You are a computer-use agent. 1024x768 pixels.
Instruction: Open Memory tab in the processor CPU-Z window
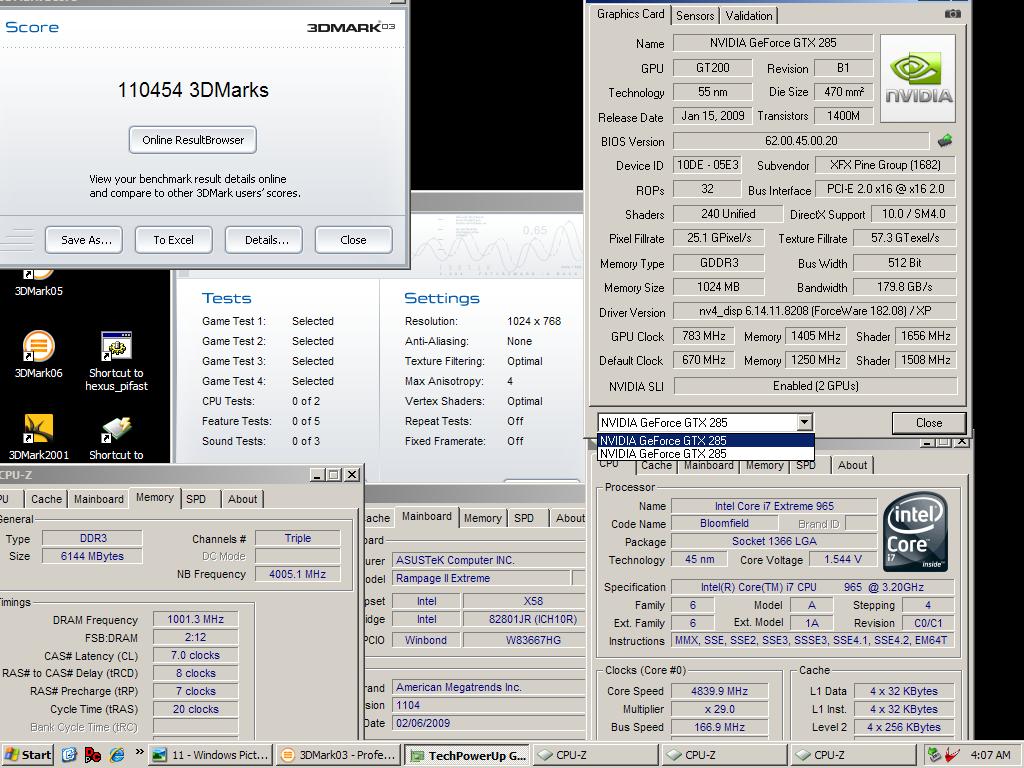764,465
